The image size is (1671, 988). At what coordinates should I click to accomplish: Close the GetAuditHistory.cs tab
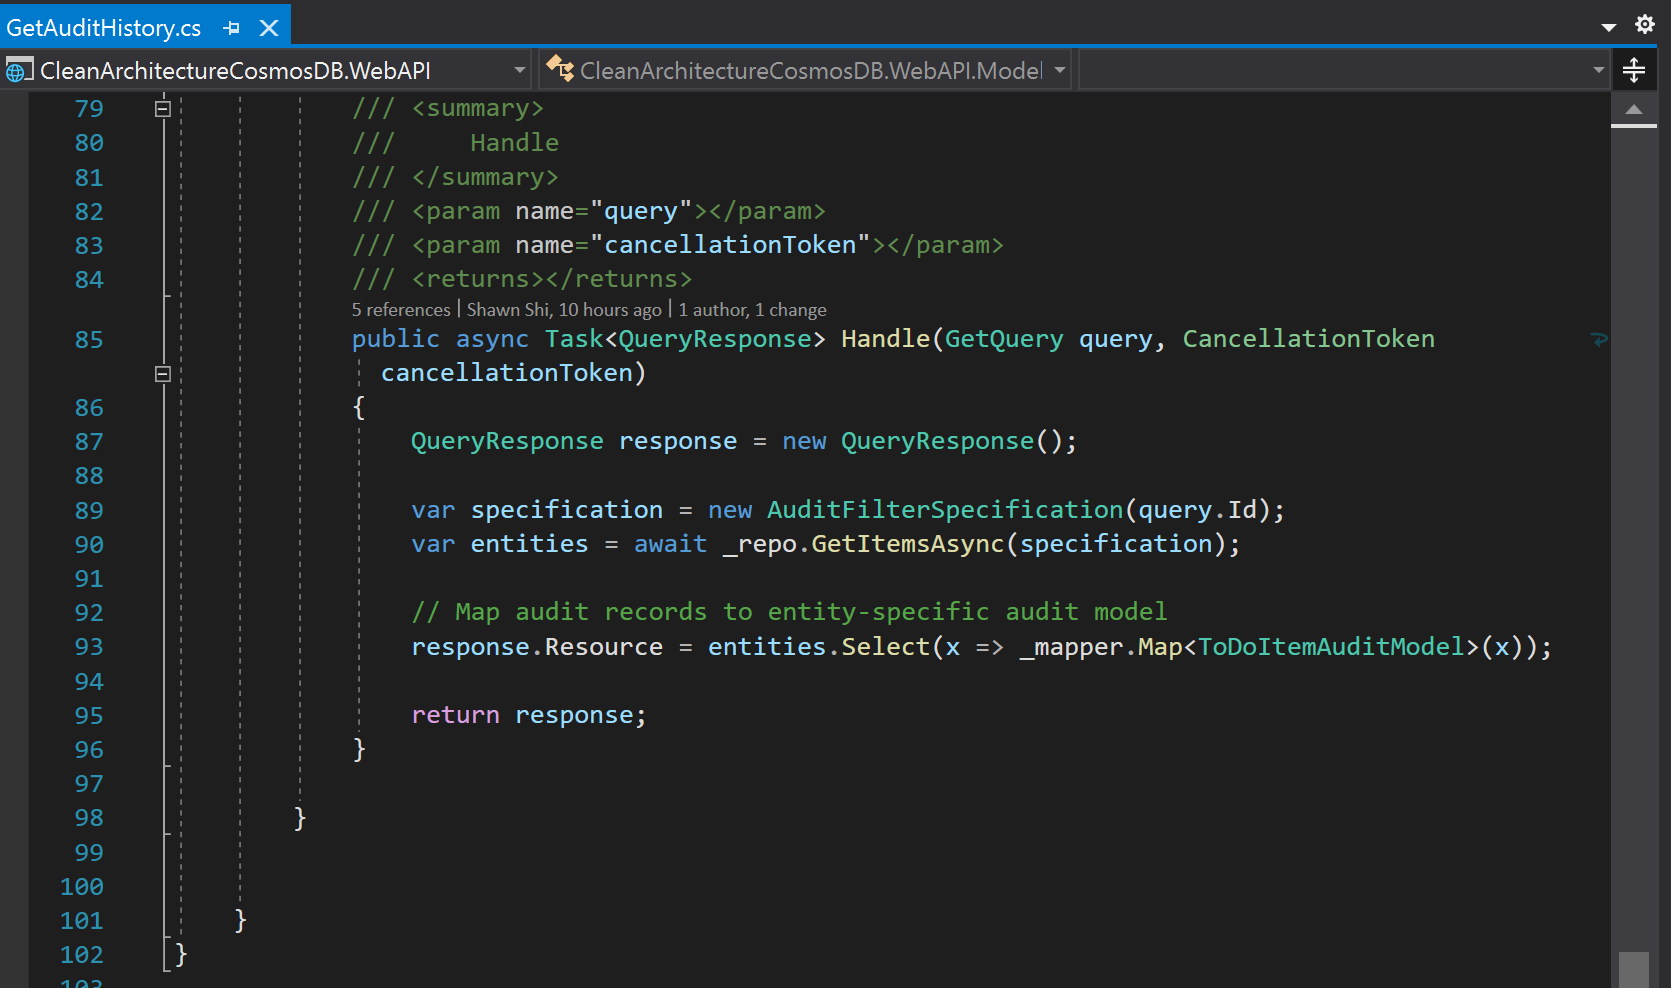coord(268,27)
